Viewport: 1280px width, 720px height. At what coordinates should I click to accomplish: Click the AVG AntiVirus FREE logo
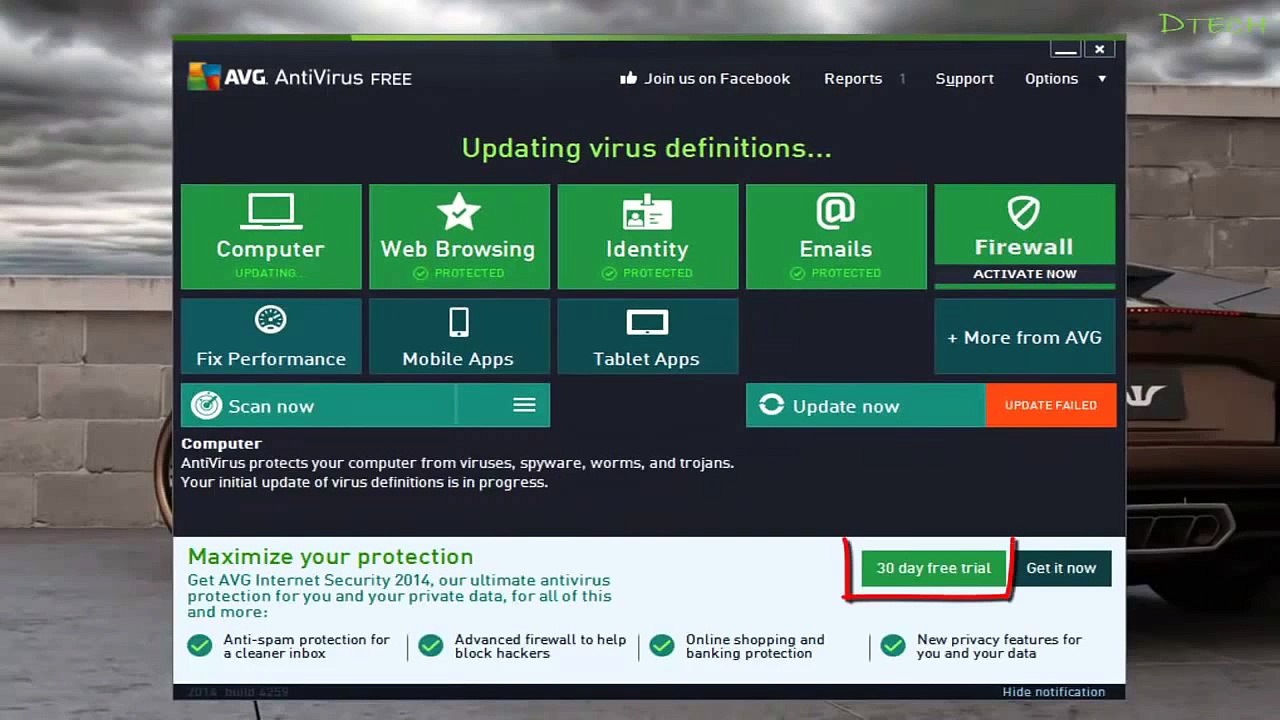tap(300, 77)
